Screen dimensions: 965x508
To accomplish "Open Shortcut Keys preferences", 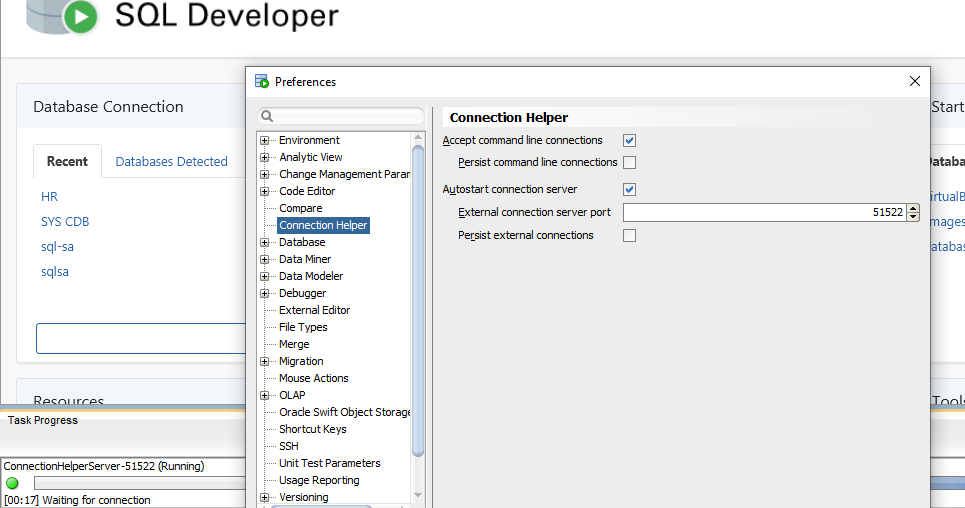I will coord(313,429).
